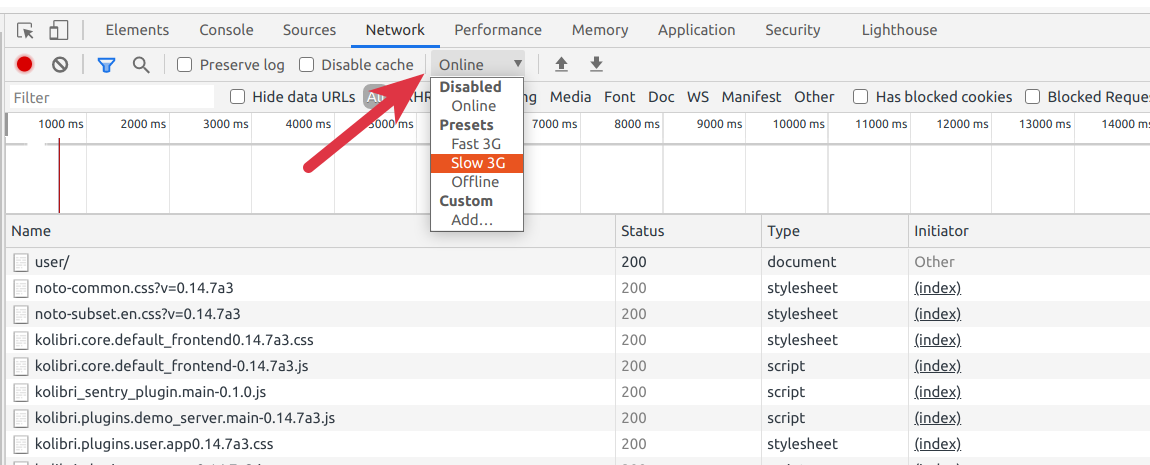This screenshot has height=465, width=1150.
Task: Choose Offline from throttling list
Action: (475, 182)
